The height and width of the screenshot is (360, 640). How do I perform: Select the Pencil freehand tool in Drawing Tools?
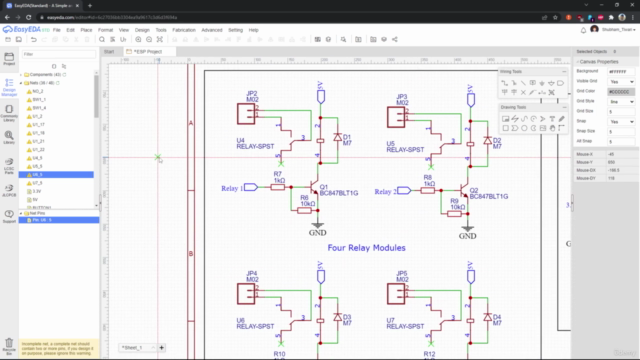tap(562, 119)
